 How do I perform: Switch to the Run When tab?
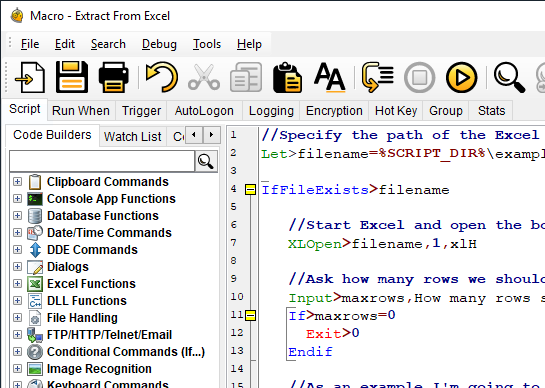(81, 111)
